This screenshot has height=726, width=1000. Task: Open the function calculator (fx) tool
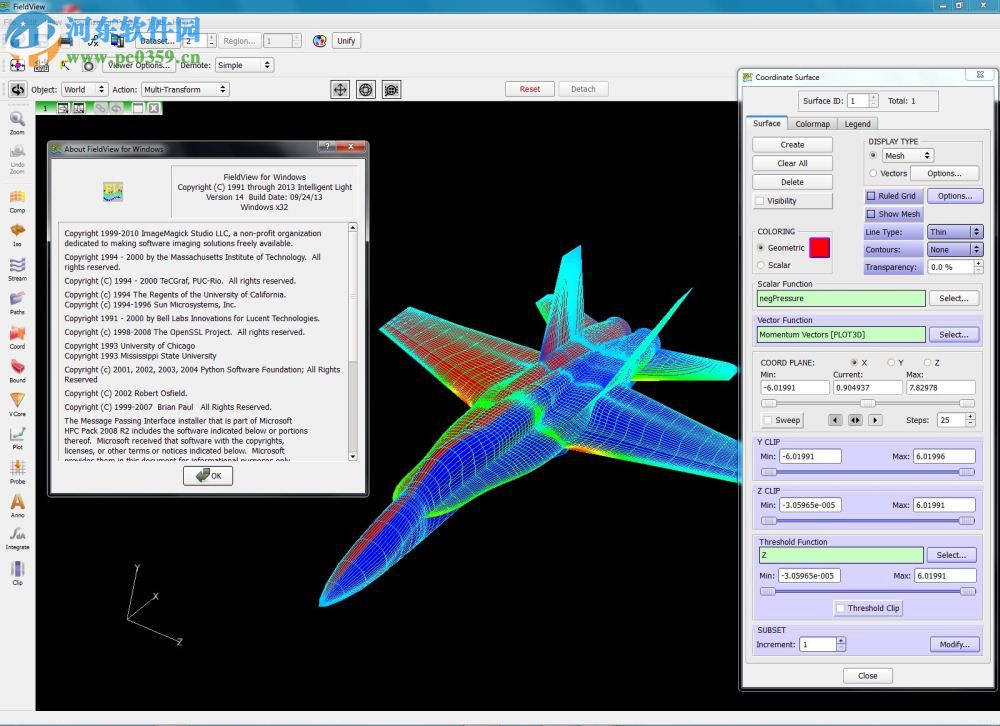[93, 41]
